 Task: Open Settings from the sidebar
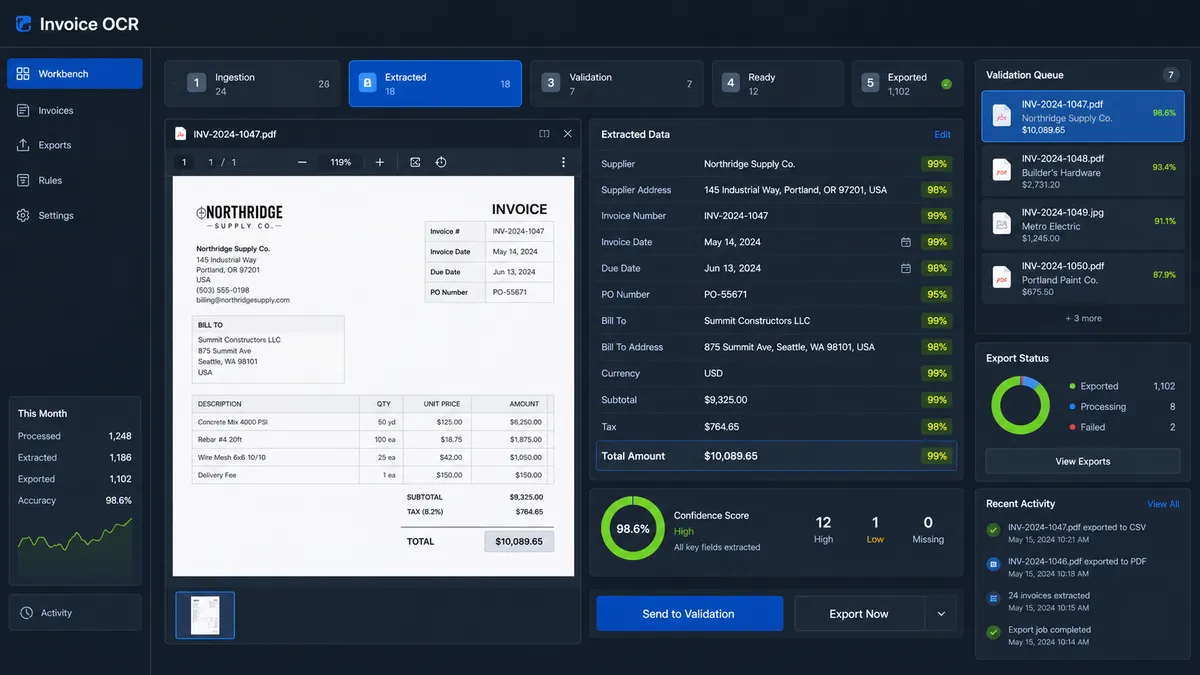[x=75, y=215]
